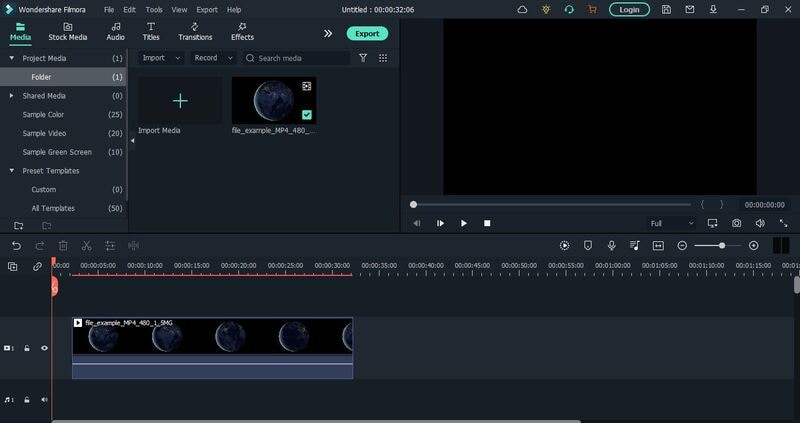Adjust preview volume speaker icon
This screenshot has width=800, height=423.
coord(760,223)
